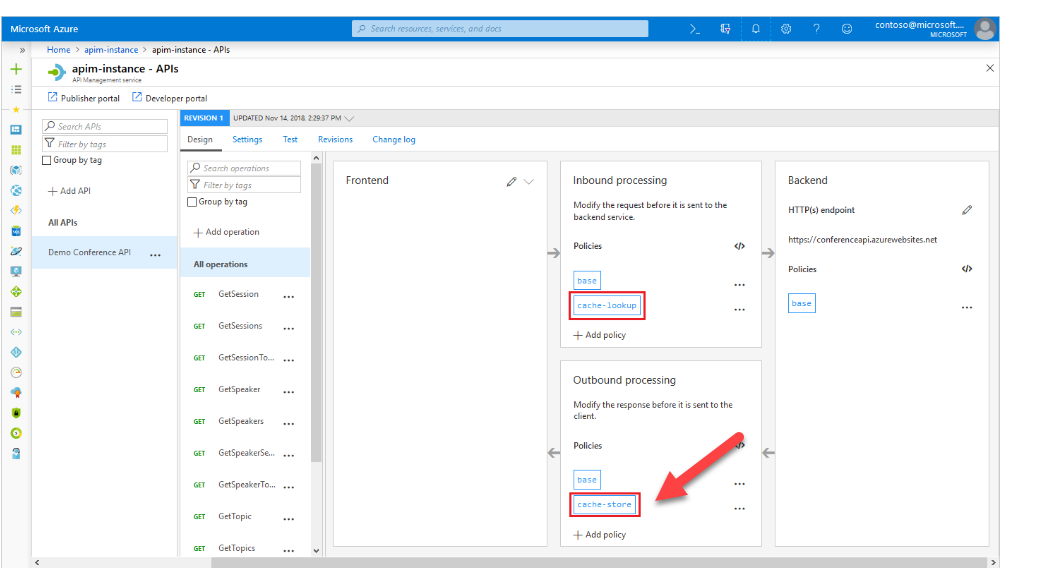Switch to the Design tab
This screenshot has width=1037, height=568.
[200, 140]
